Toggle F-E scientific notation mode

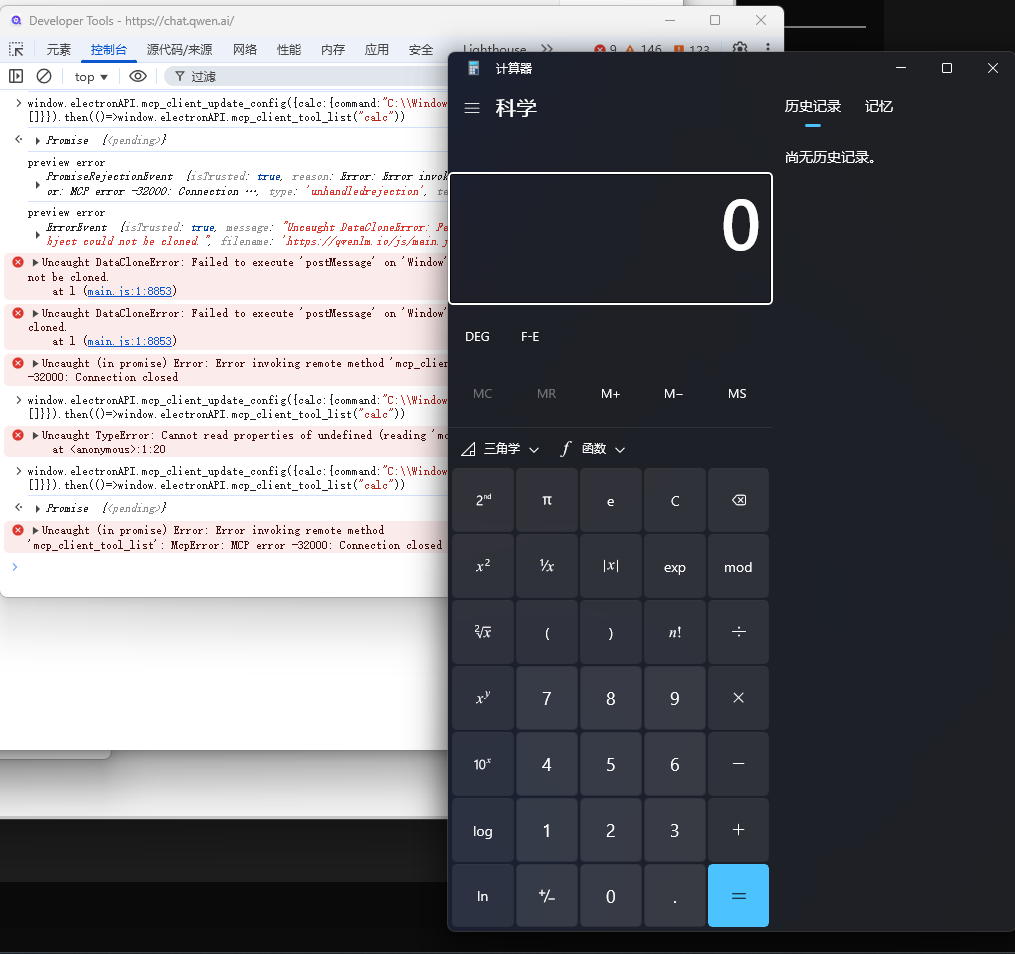pyautogui.click(x=530, y=337)
